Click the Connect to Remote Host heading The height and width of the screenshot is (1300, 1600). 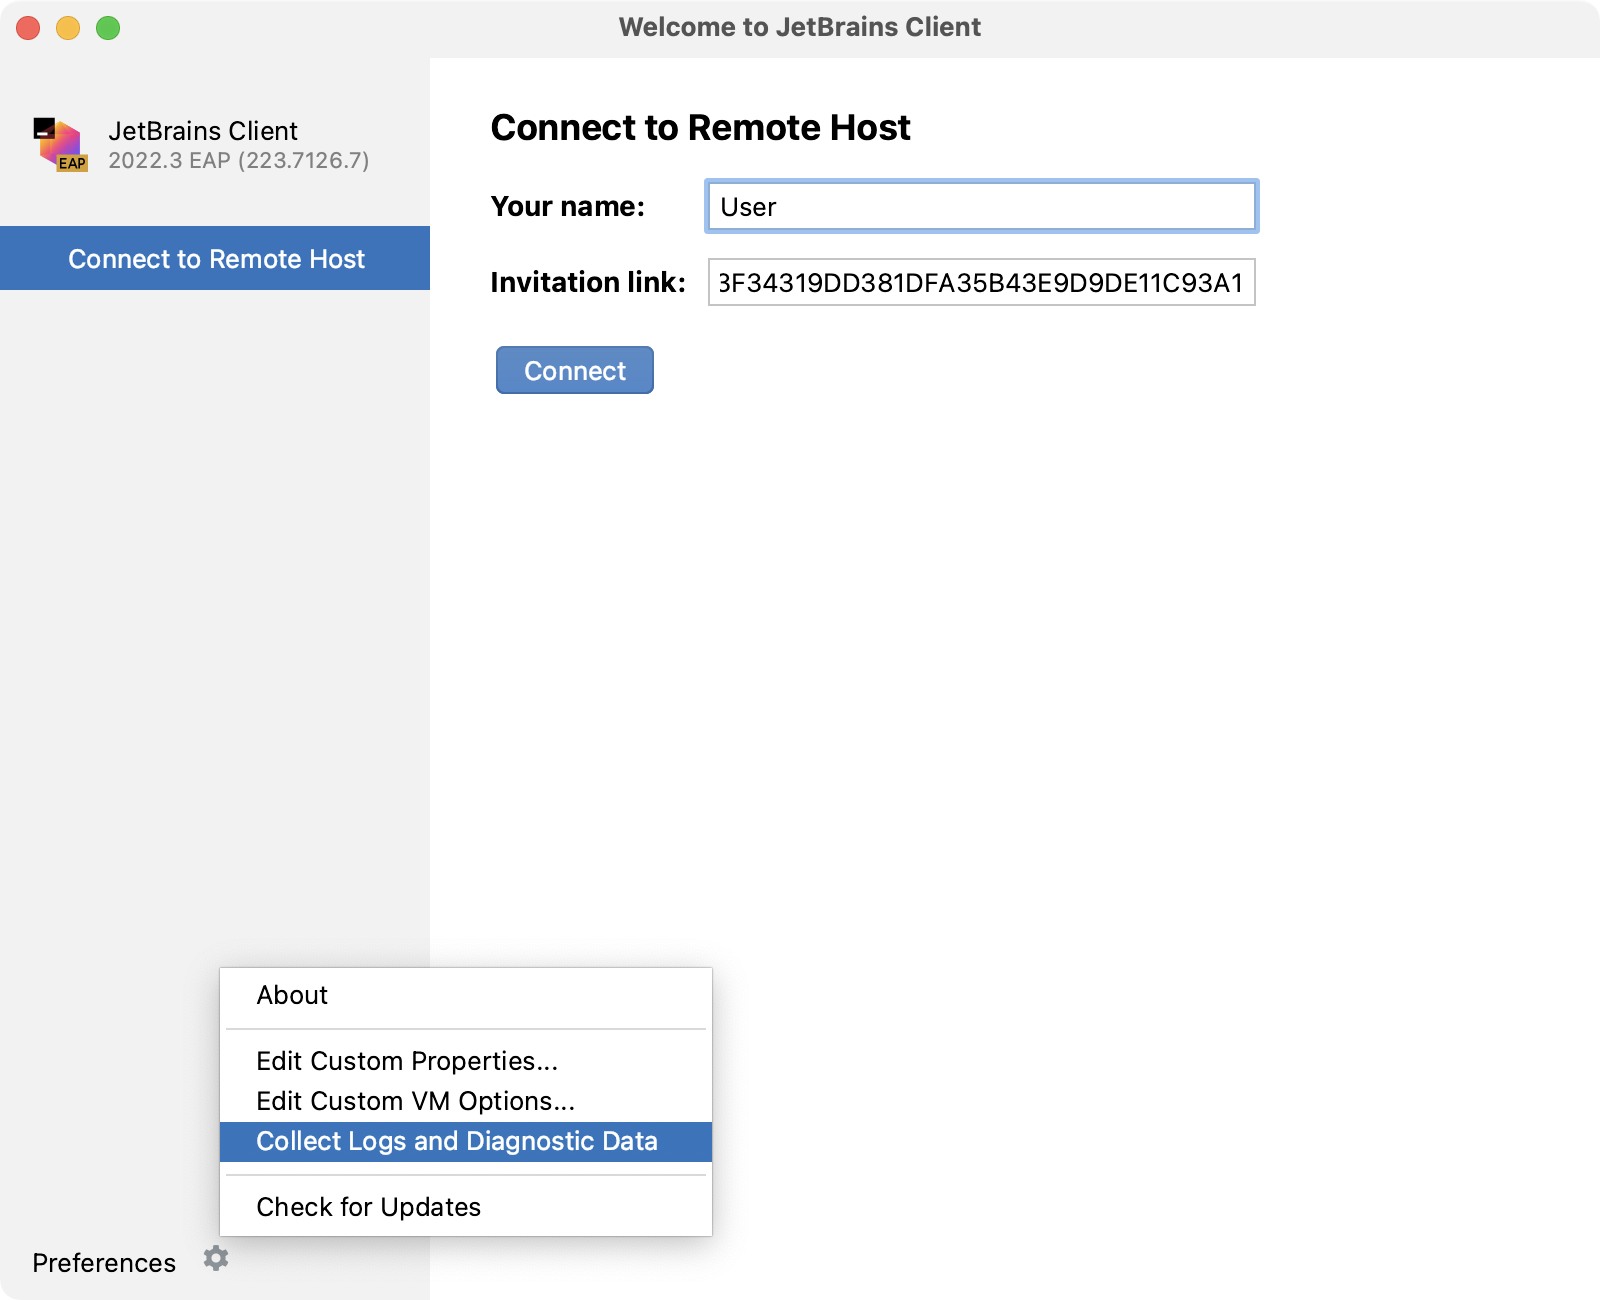click(700, 127)
